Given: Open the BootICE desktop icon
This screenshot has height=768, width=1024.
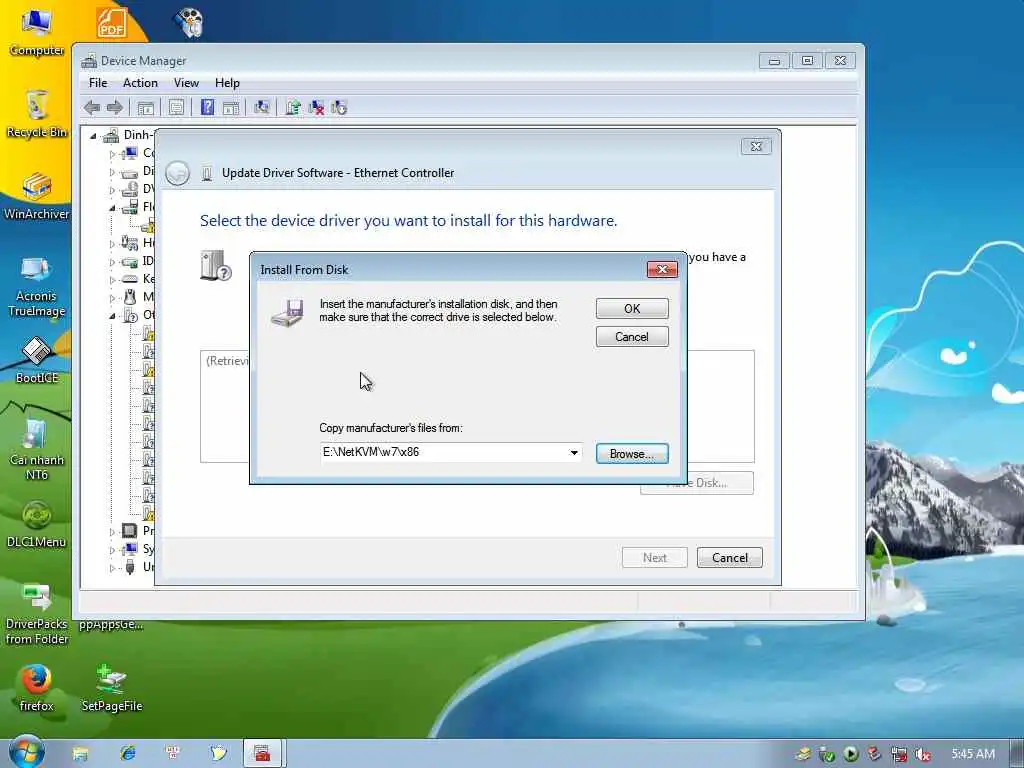Looking at the screenshot, I should click(x=37, y=359).
